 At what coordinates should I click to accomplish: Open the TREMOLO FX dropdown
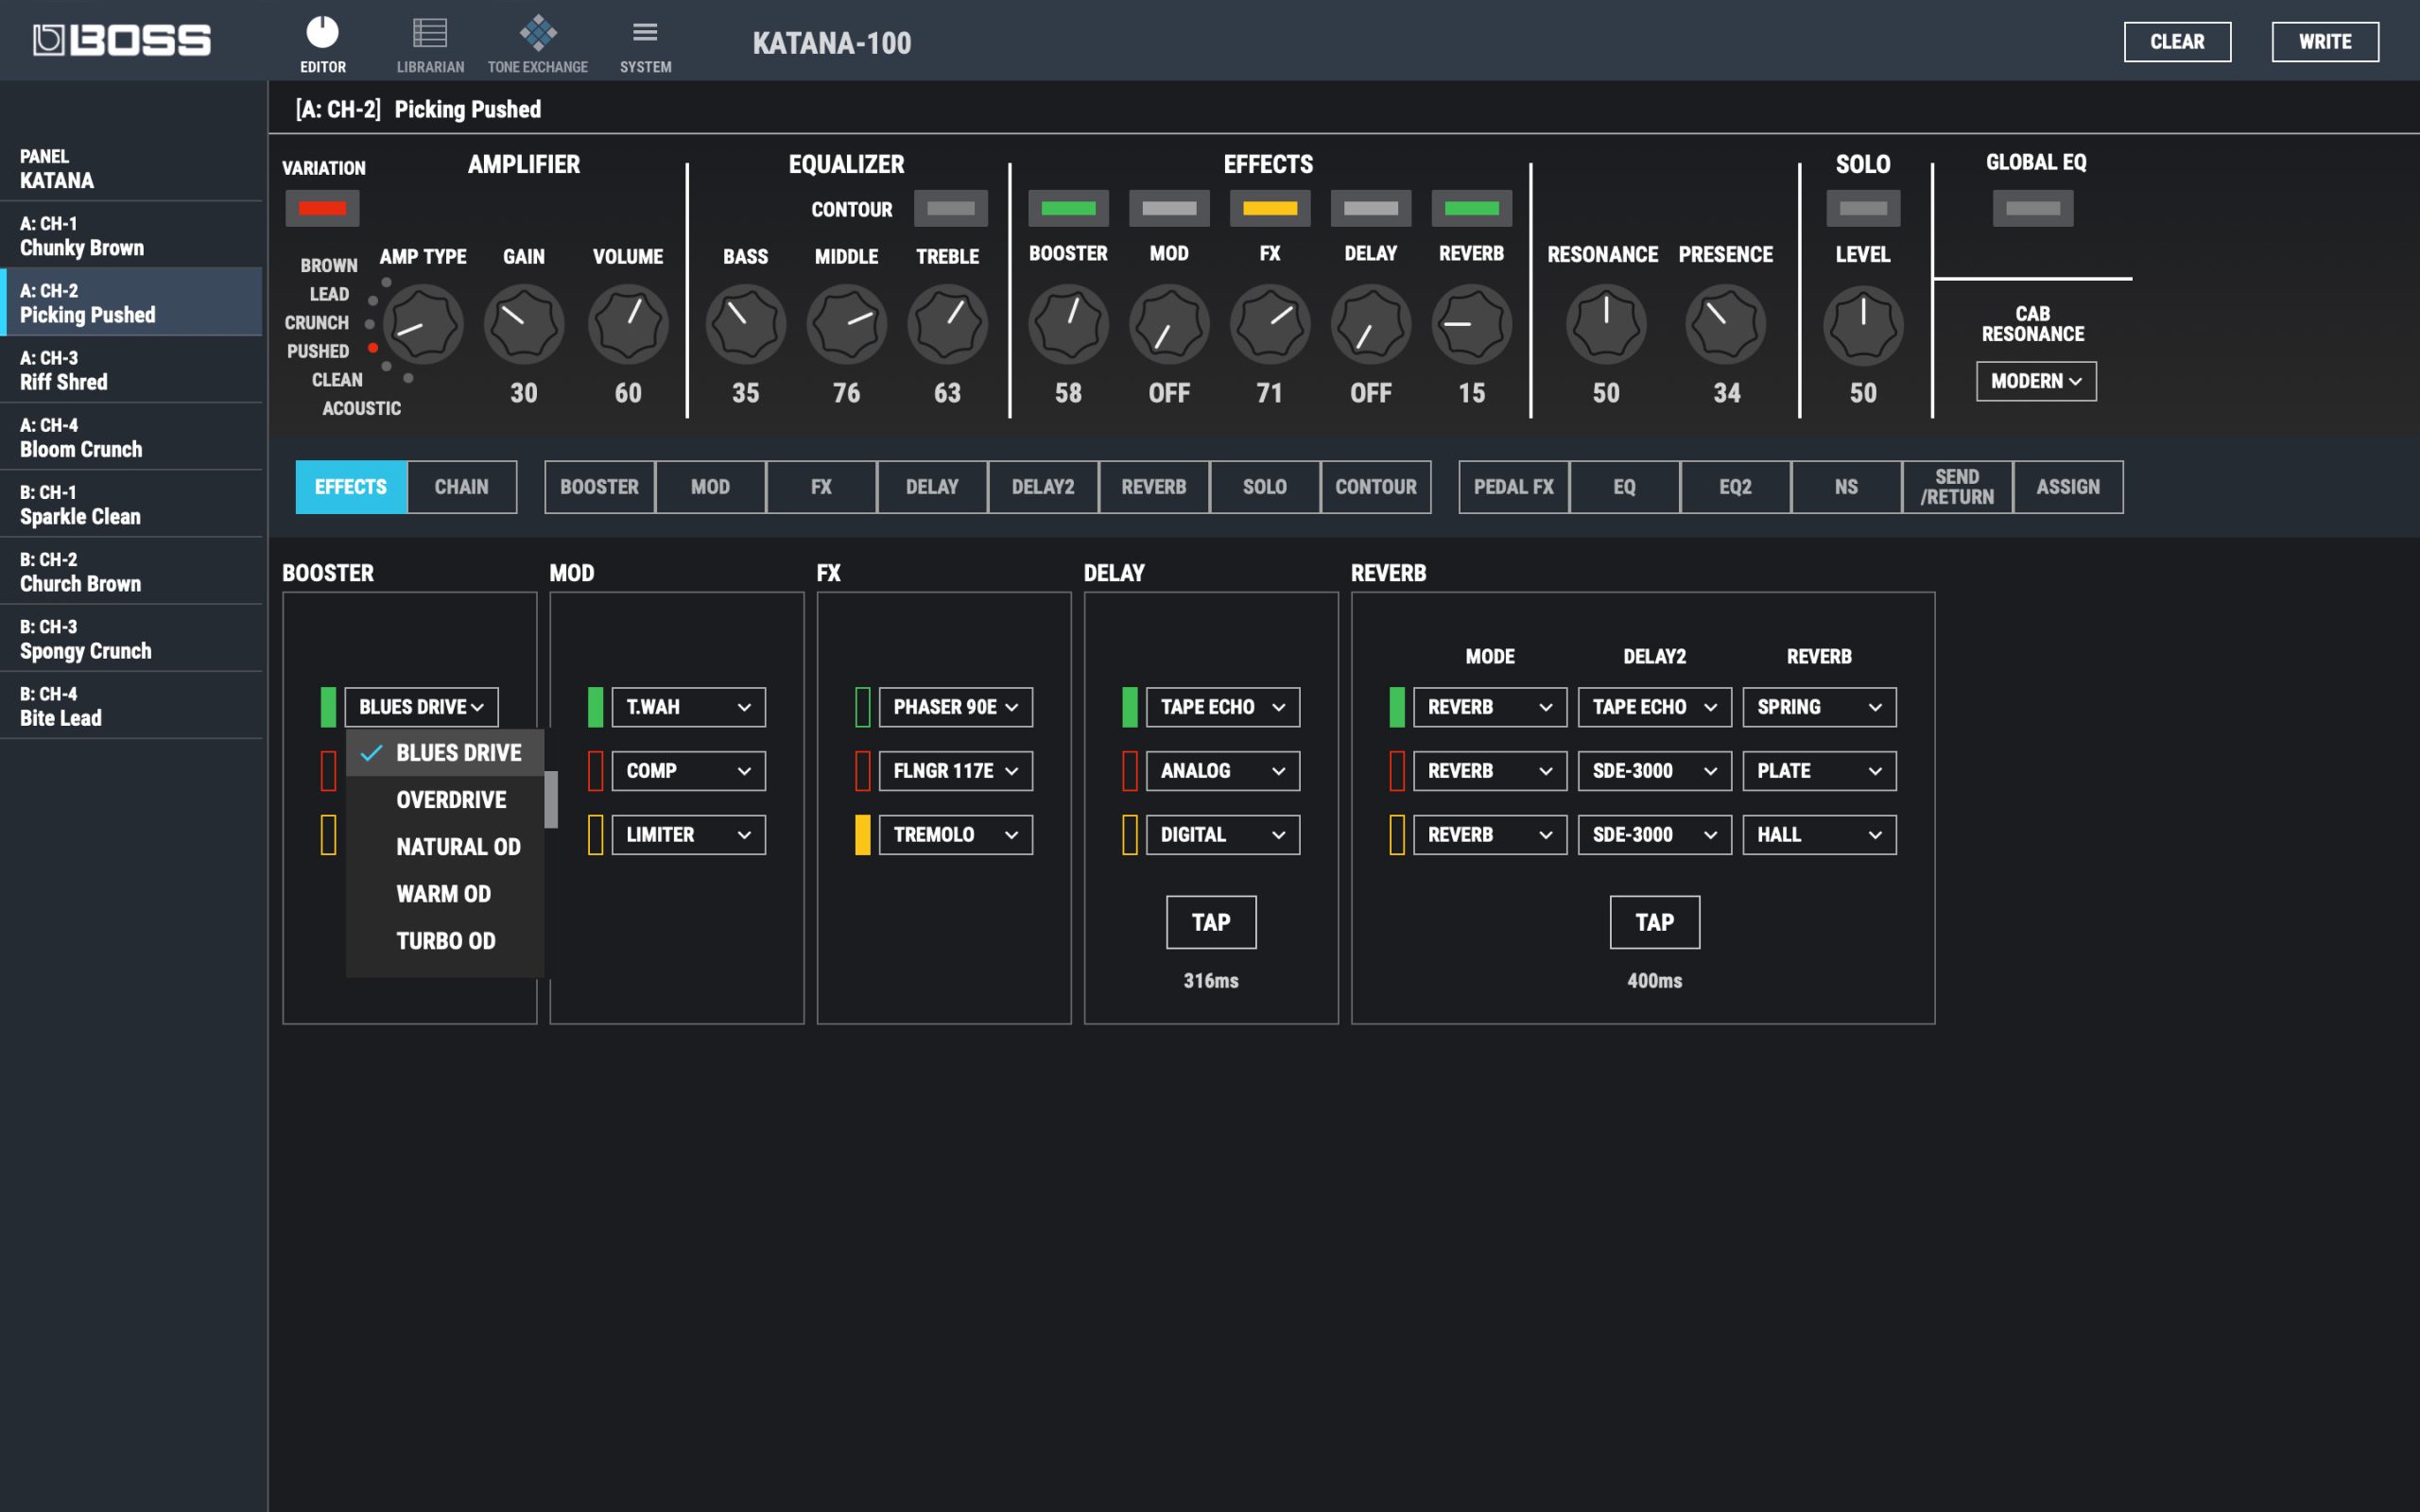956,835
